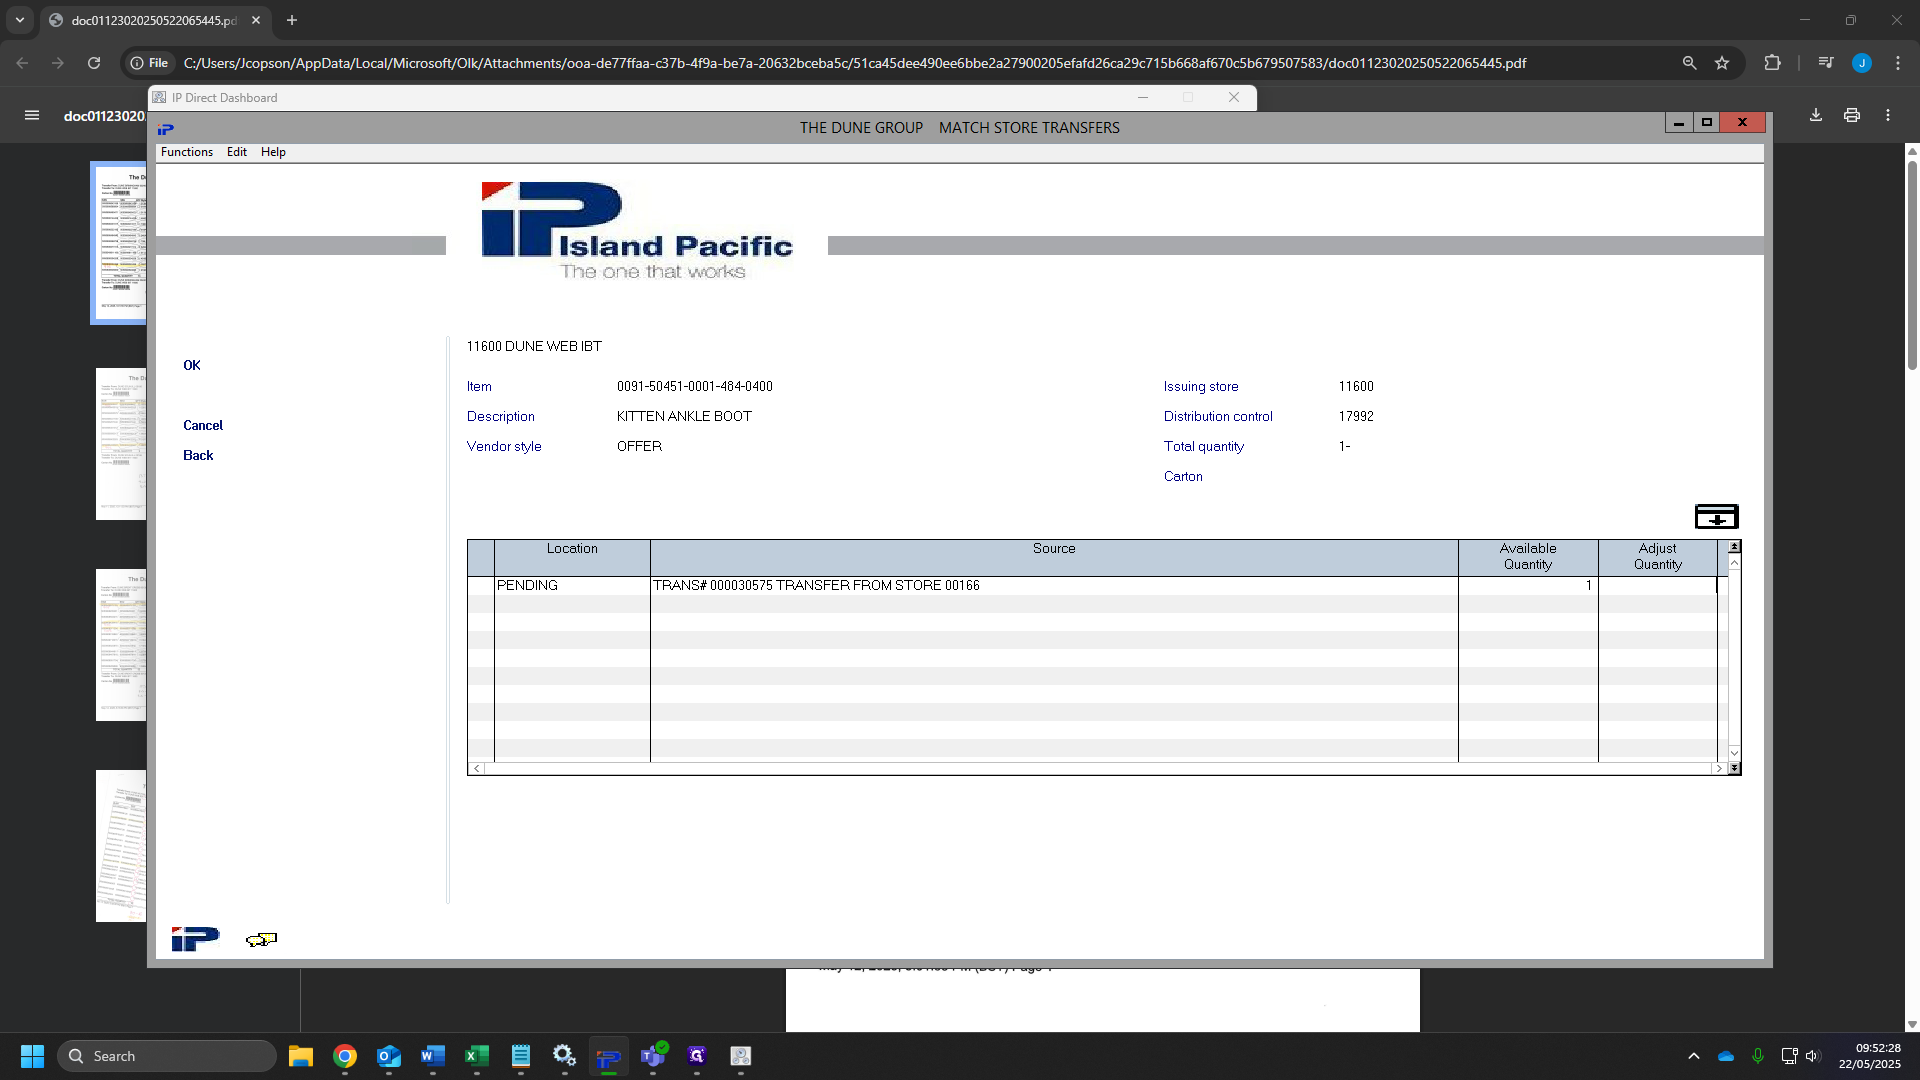Jump to top of grid with double-arrow button
This screenshot has height=1080, width=1920.
tap(1734, 547)
